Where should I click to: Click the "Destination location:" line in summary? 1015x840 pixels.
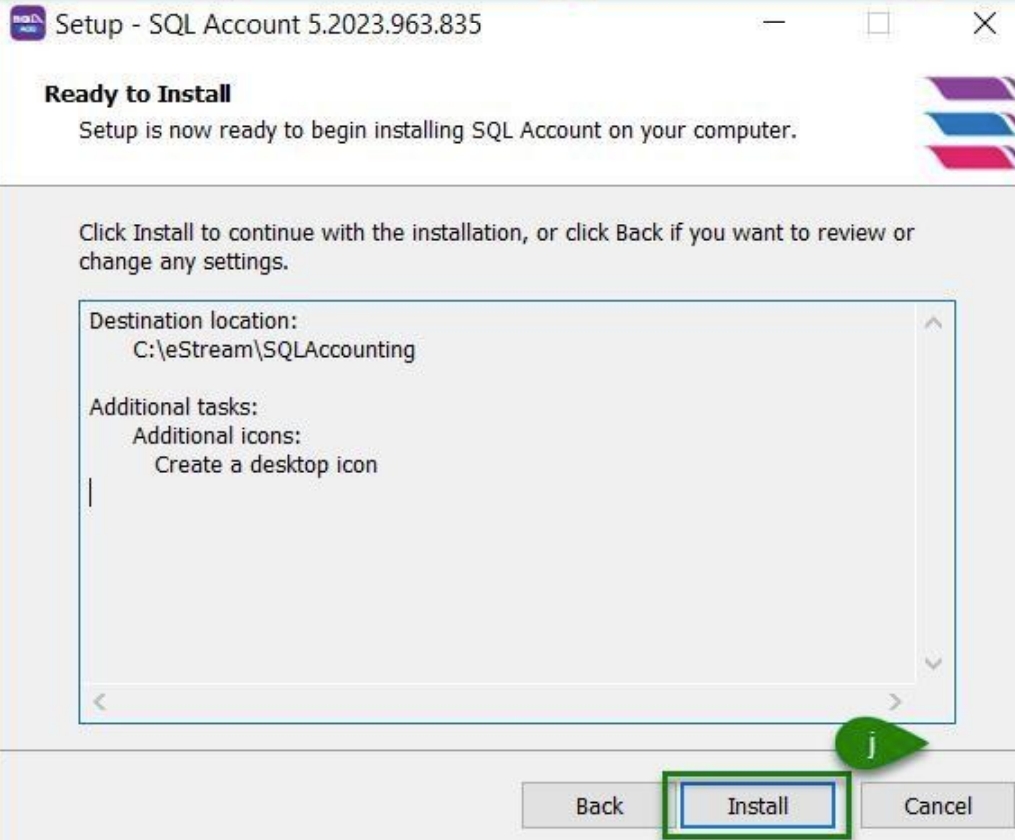coord(194,321)
